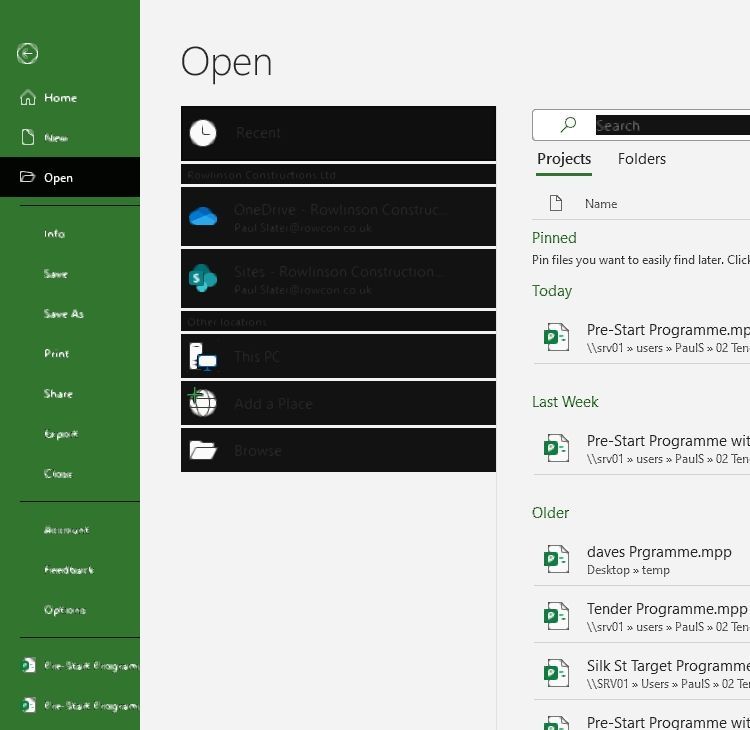750x730 pixels.
Task: Select the Recent clock location
Action: pyautogui.click(x=338, y=133)
